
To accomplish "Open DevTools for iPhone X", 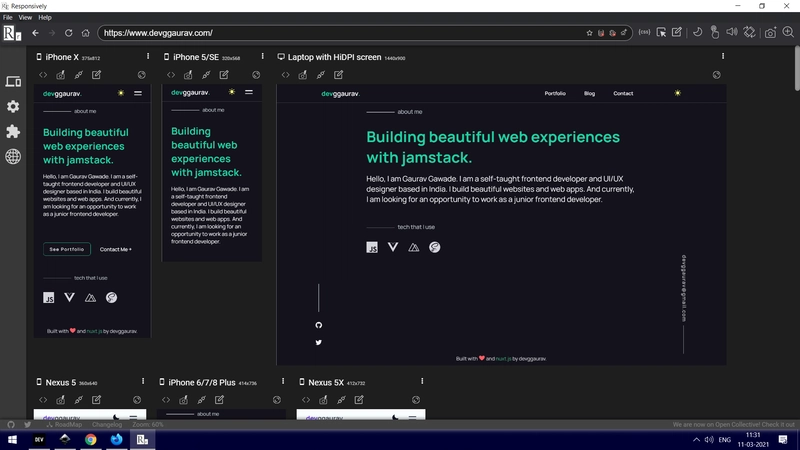I will [43, 75].
